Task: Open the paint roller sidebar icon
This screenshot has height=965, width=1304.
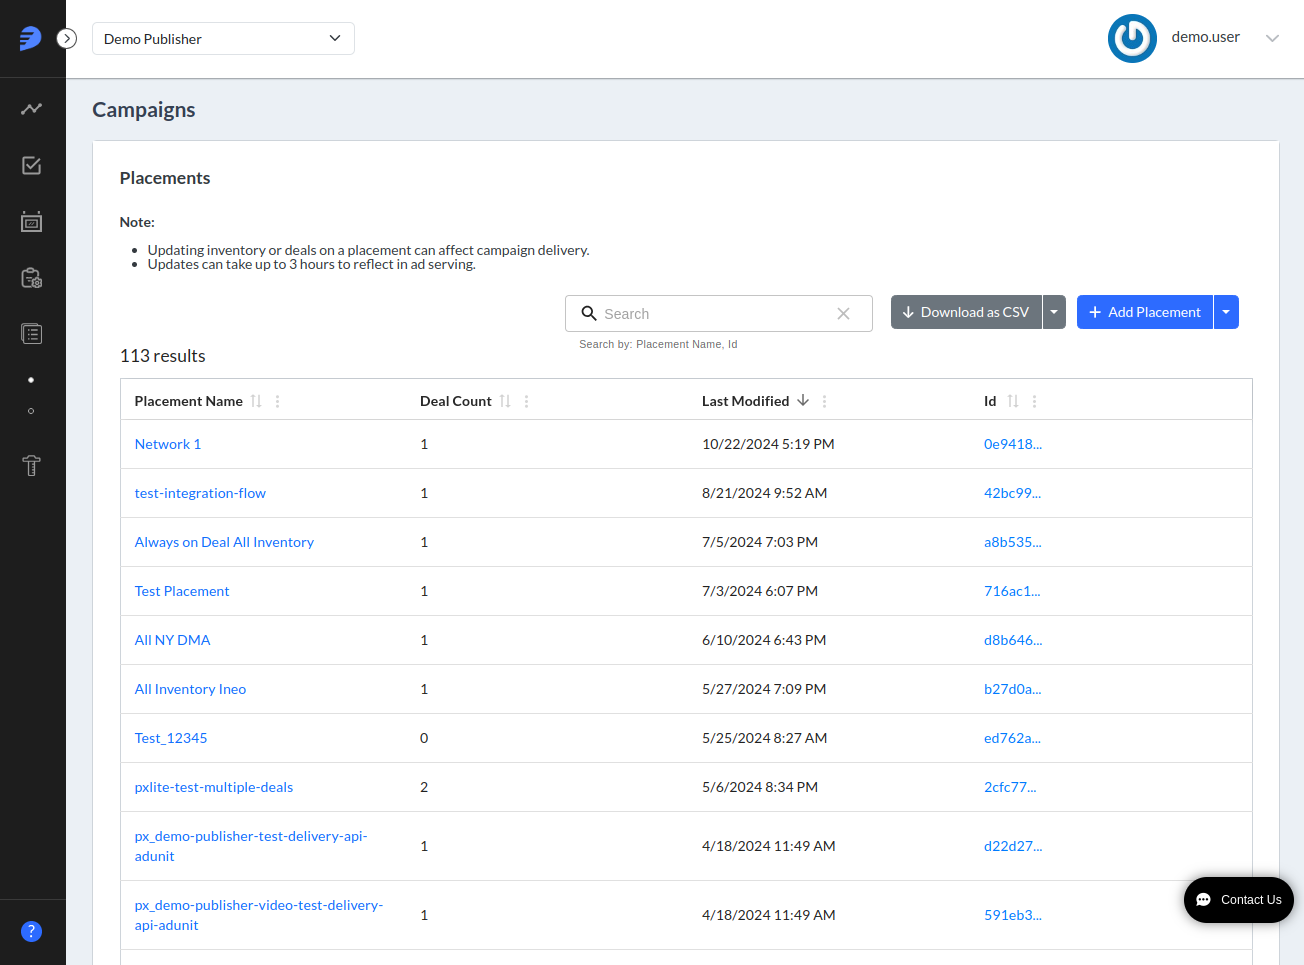Action: [31, 465]
